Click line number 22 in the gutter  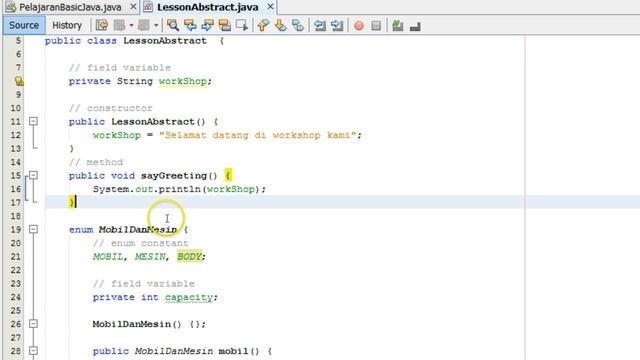point(16,270)
